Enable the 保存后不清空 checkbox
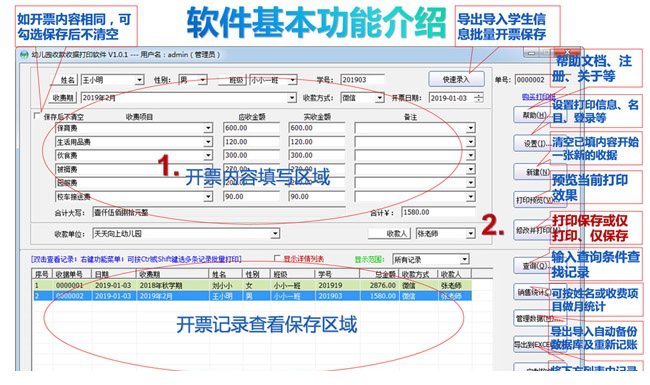Screen dimensions: 650x385 (37, 116)
